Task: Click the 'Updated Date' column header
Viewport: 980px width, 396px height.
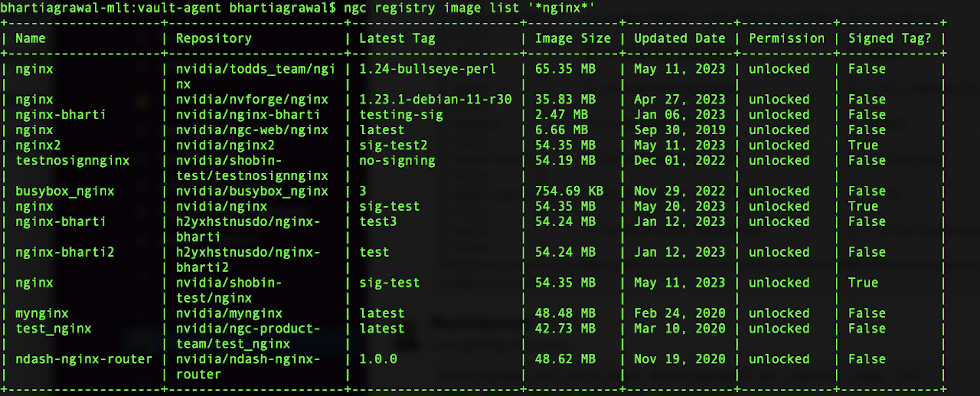Action: pos(679,38)
